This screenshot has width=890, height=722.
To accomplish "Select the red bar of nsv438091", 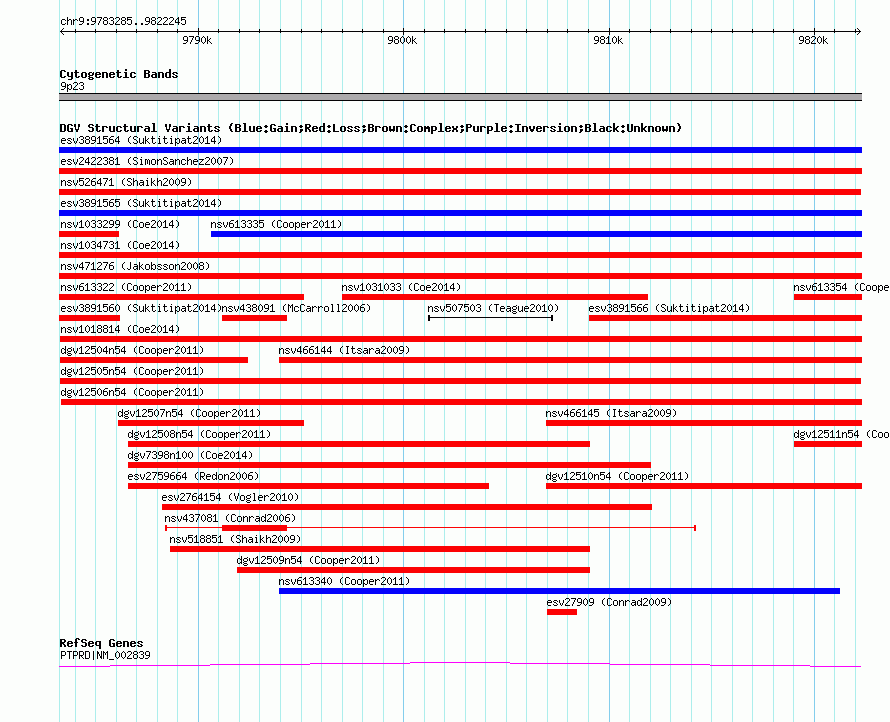I will tap(254, 318).
